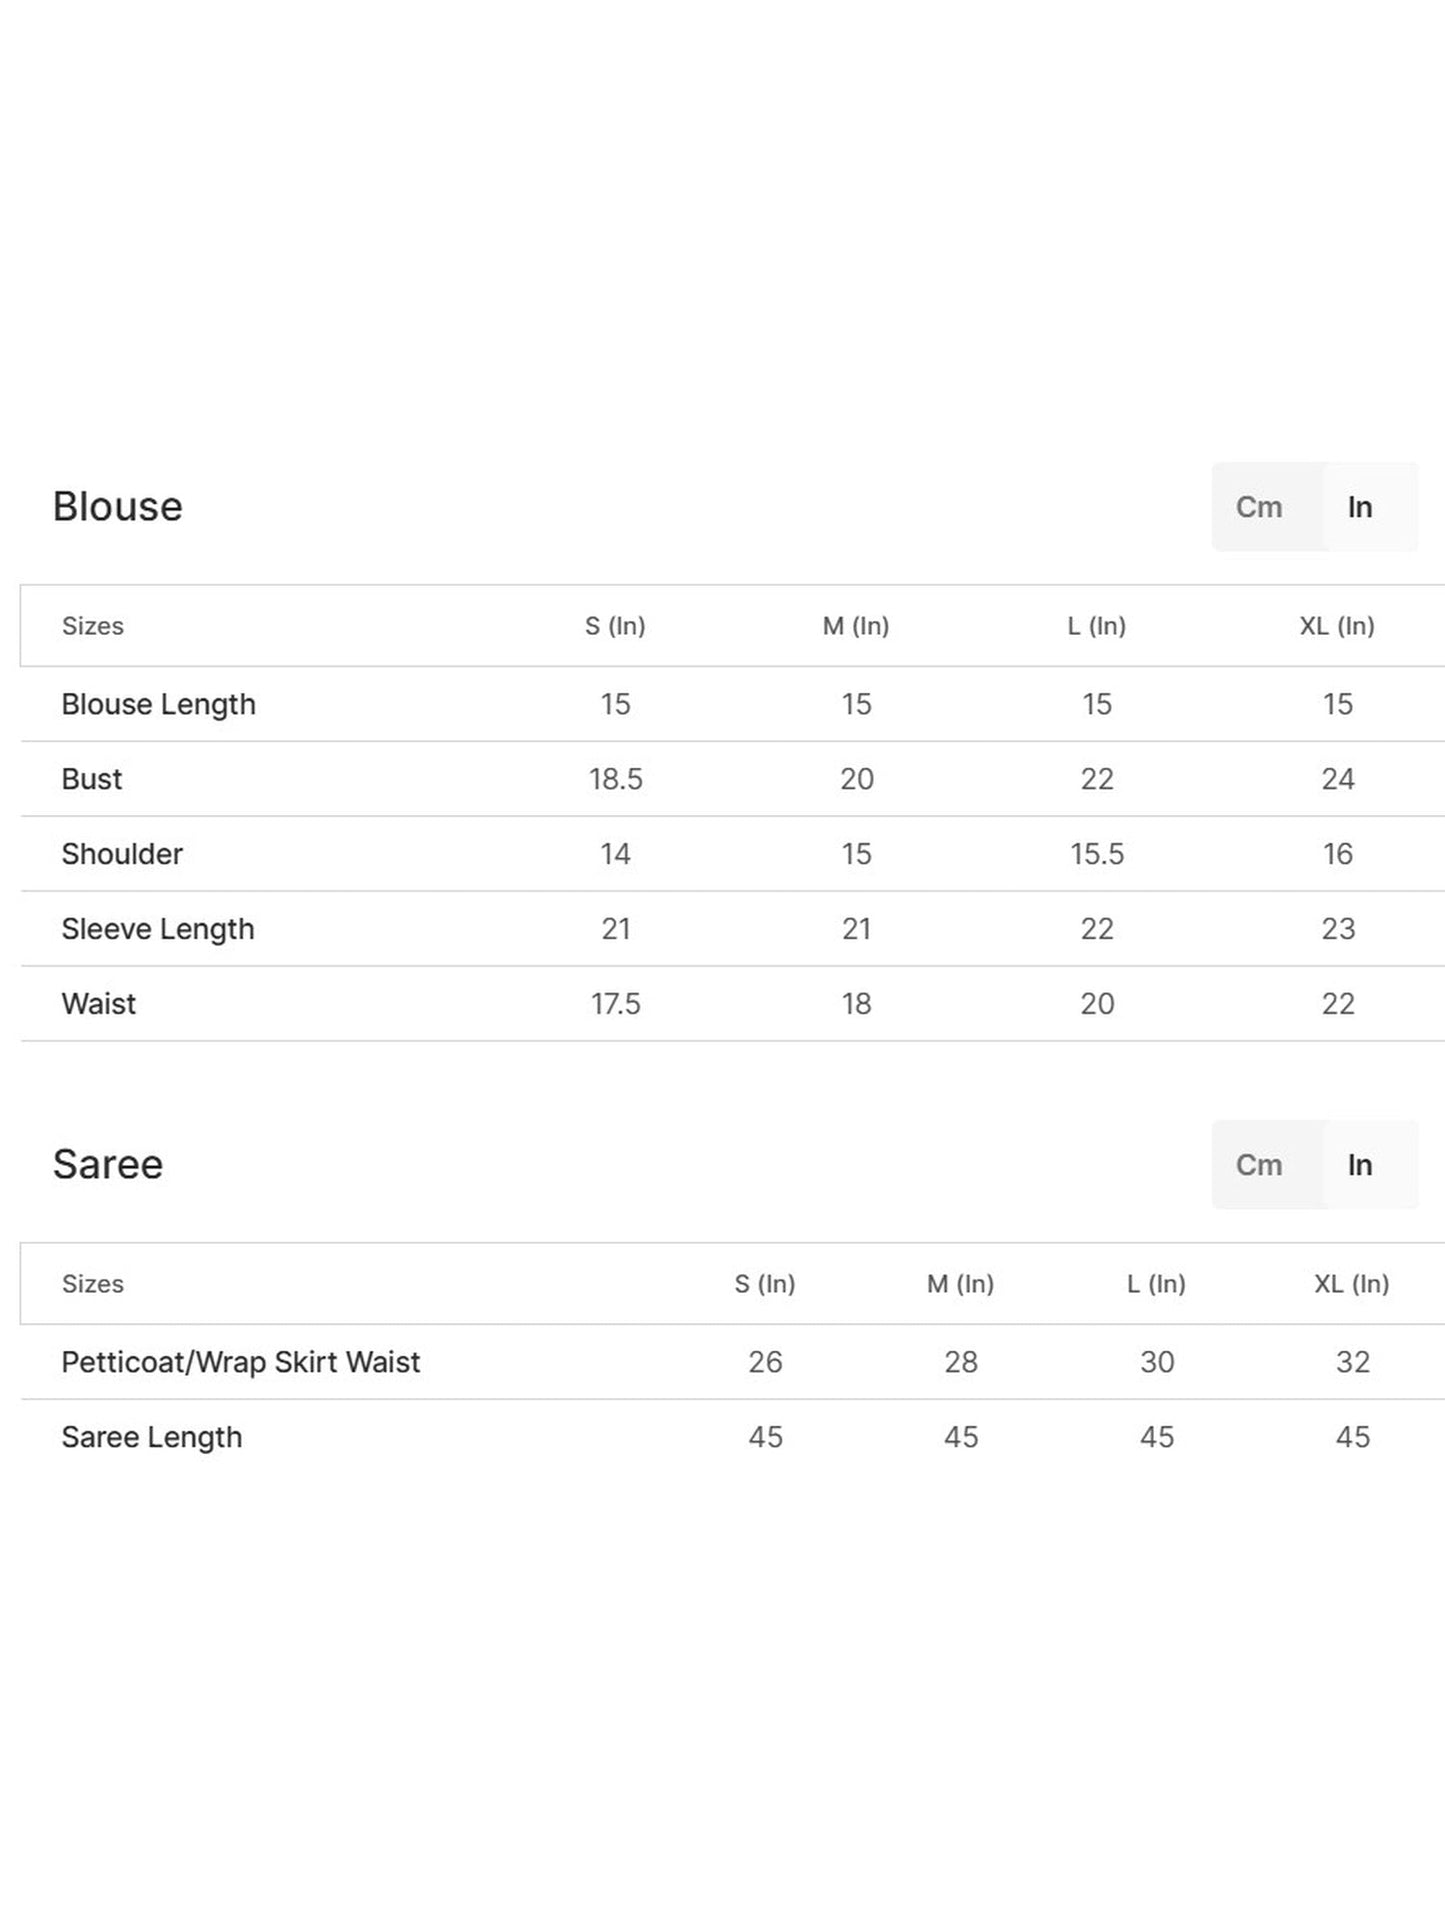Click the Bust row label
This screenshot has height=1927, width=1445.
pyautogui.click(x=91, y=779)
